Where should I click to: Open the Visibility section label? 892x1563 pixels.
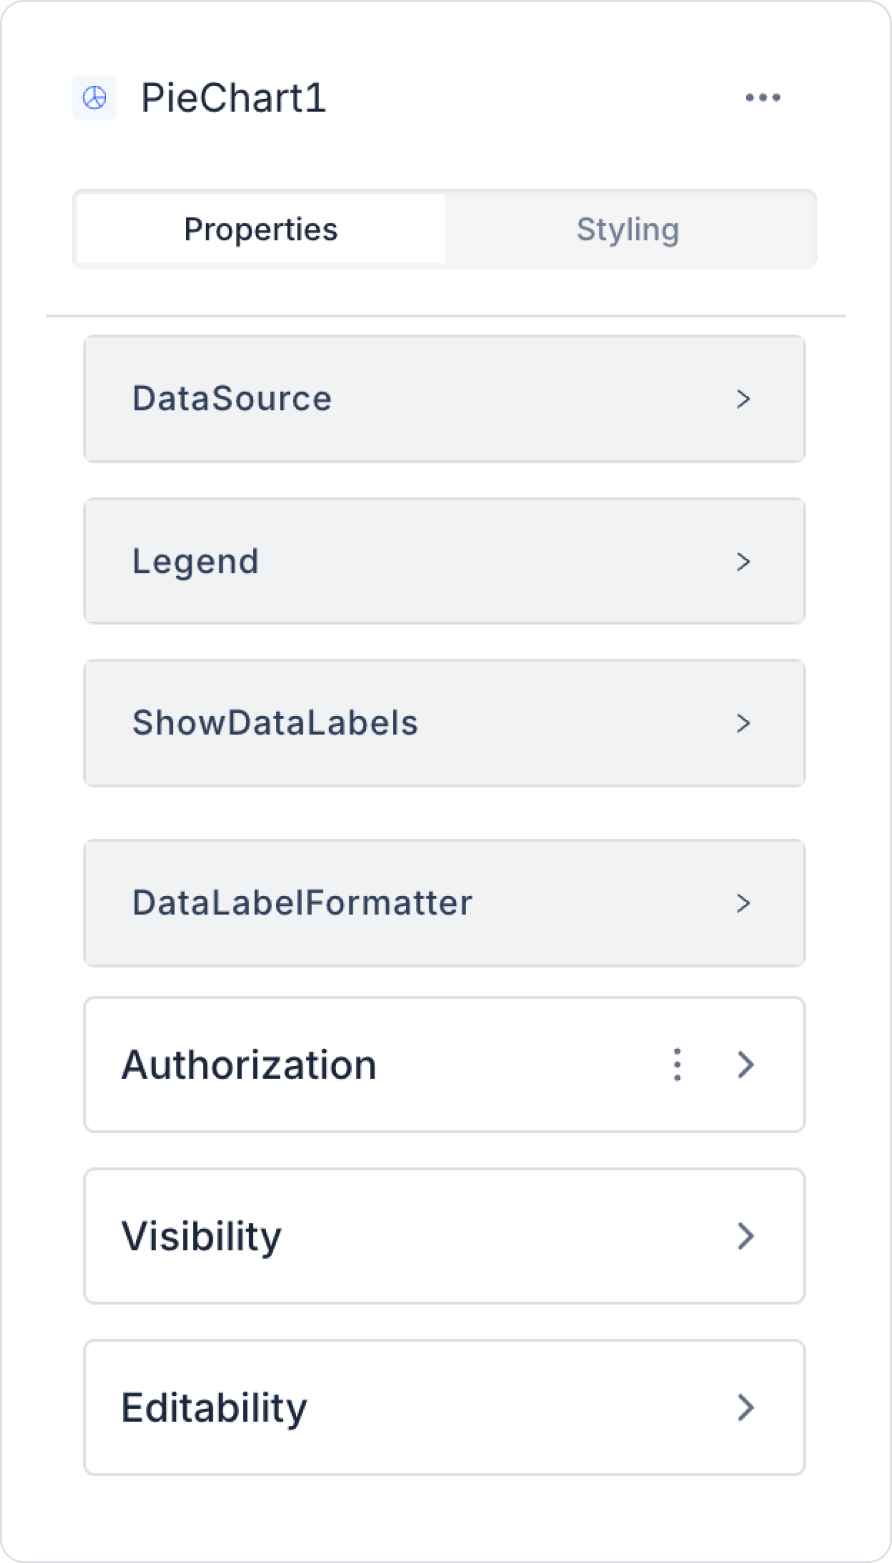tap(202, 1236)
